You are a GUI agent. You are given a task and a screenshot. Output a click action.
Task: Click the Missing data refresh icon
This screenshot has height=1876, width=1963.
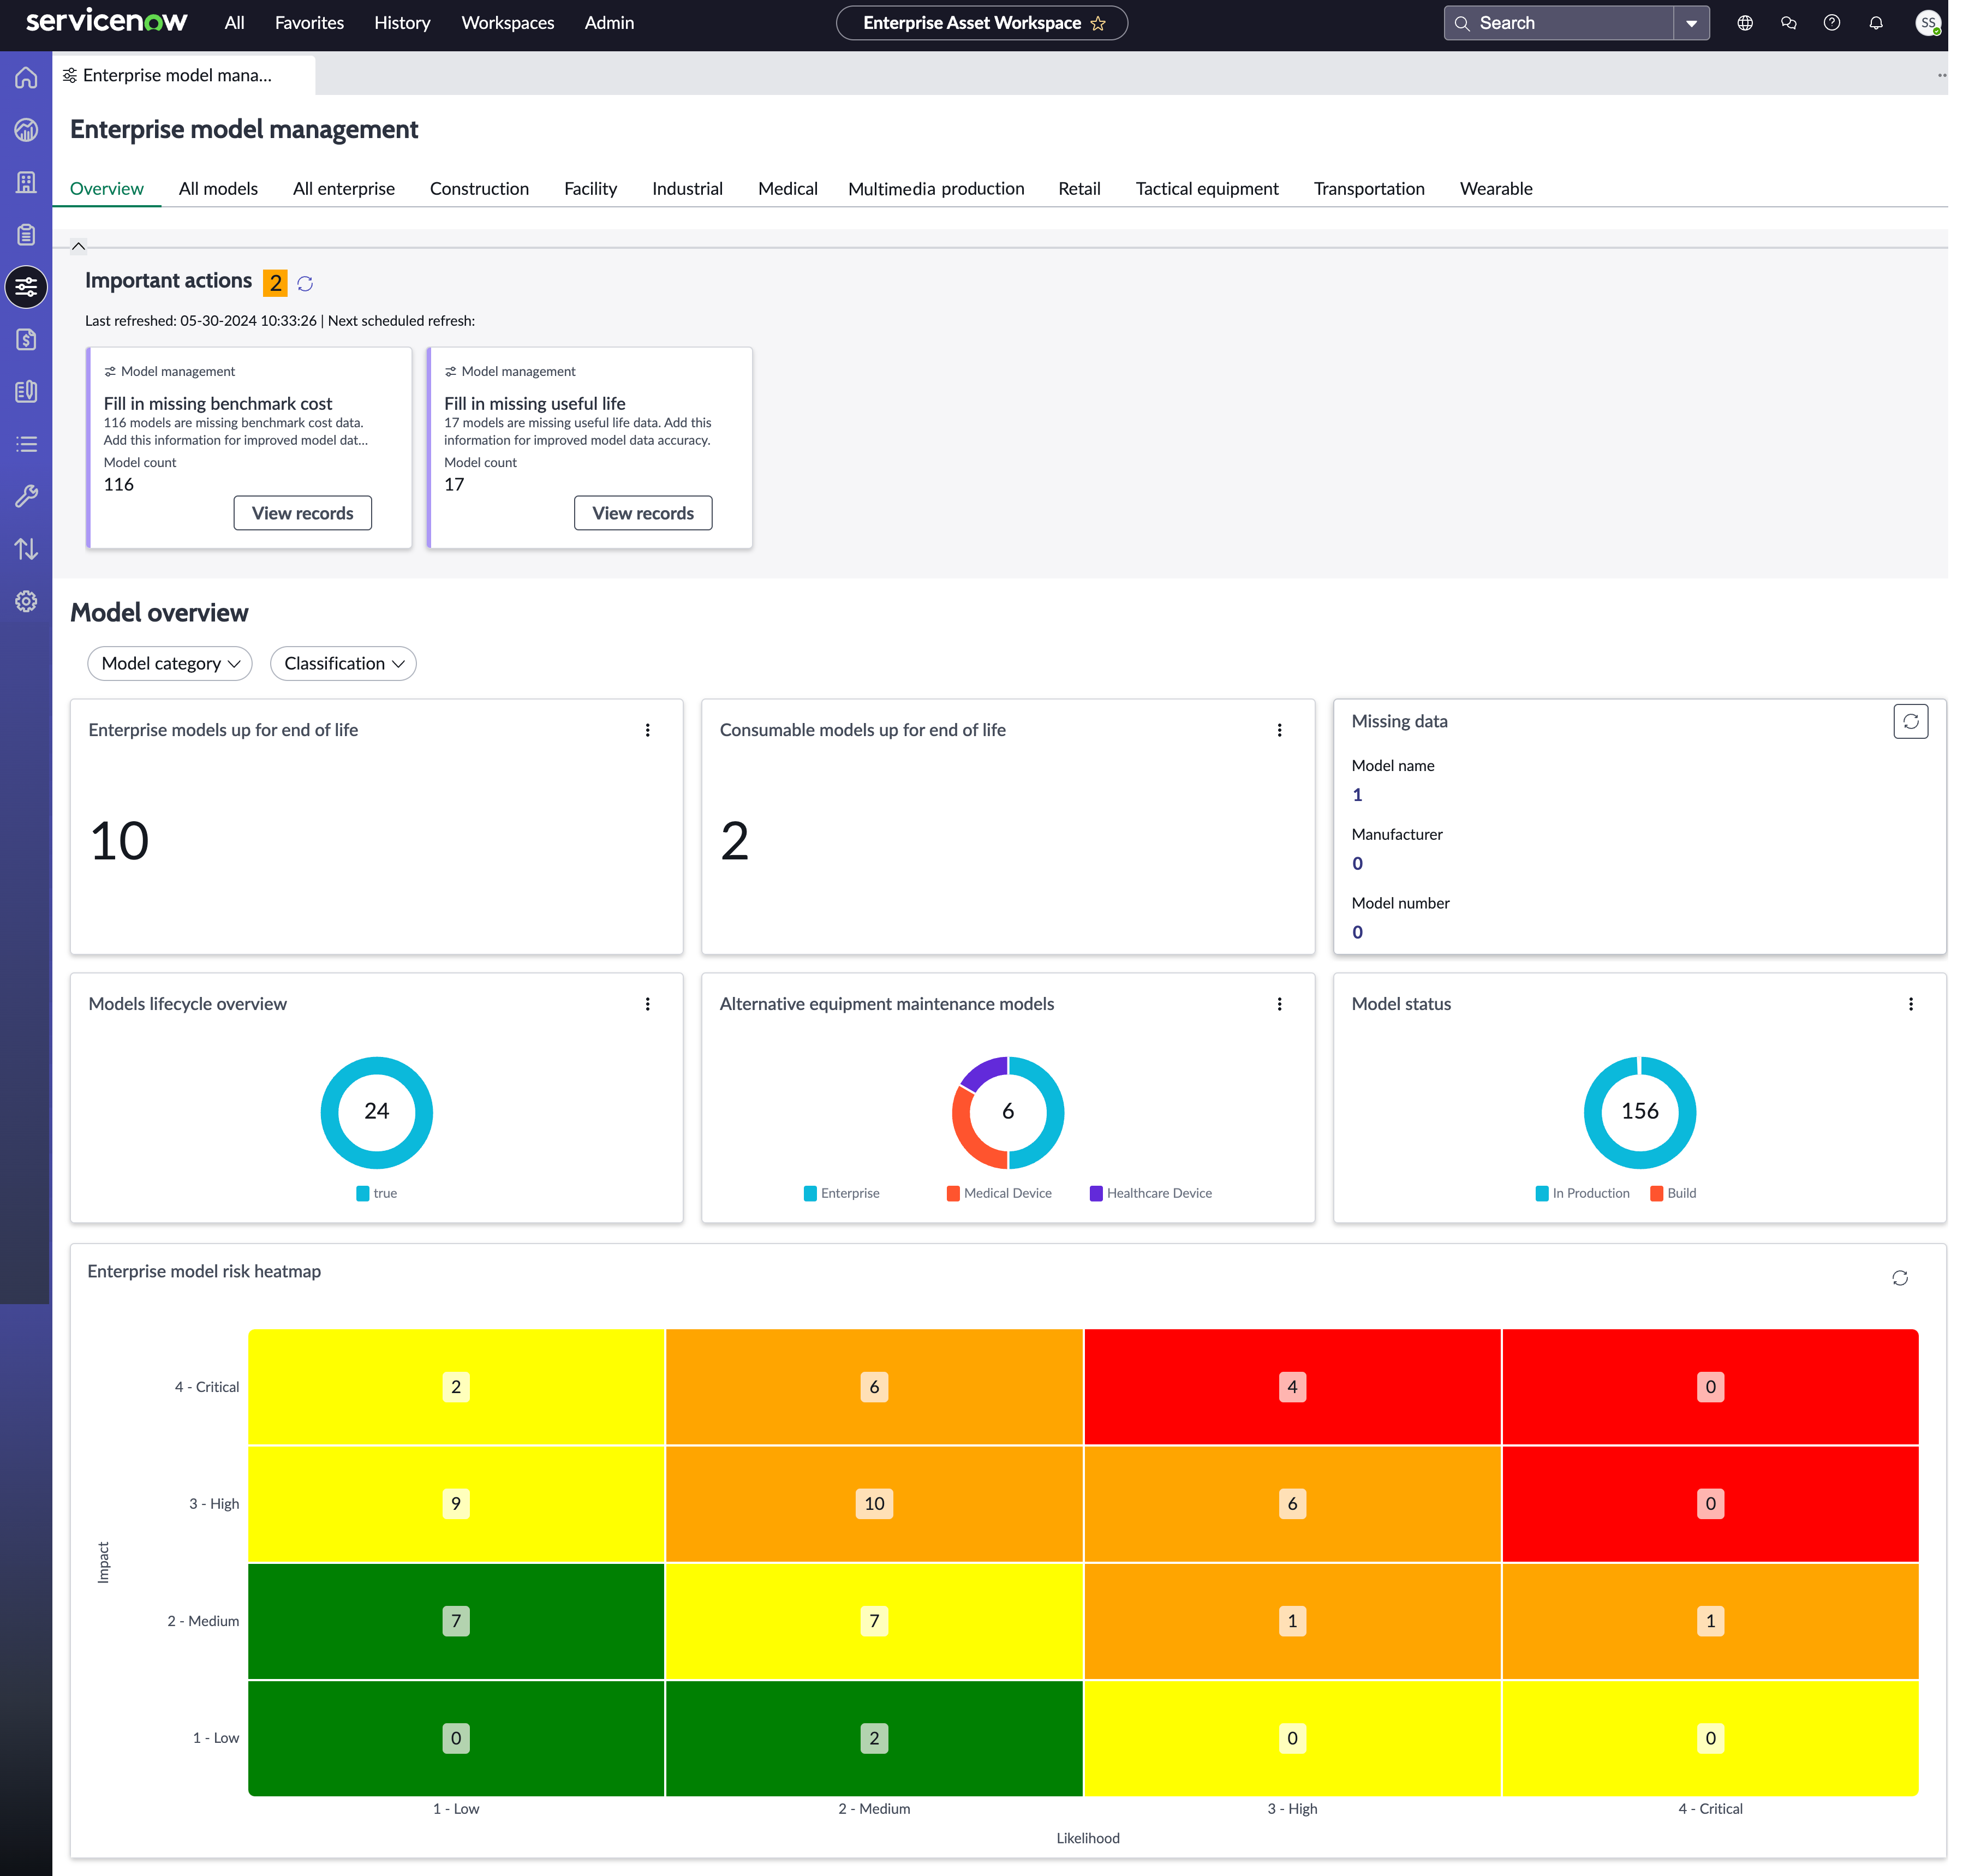[x=1910, y=722]
